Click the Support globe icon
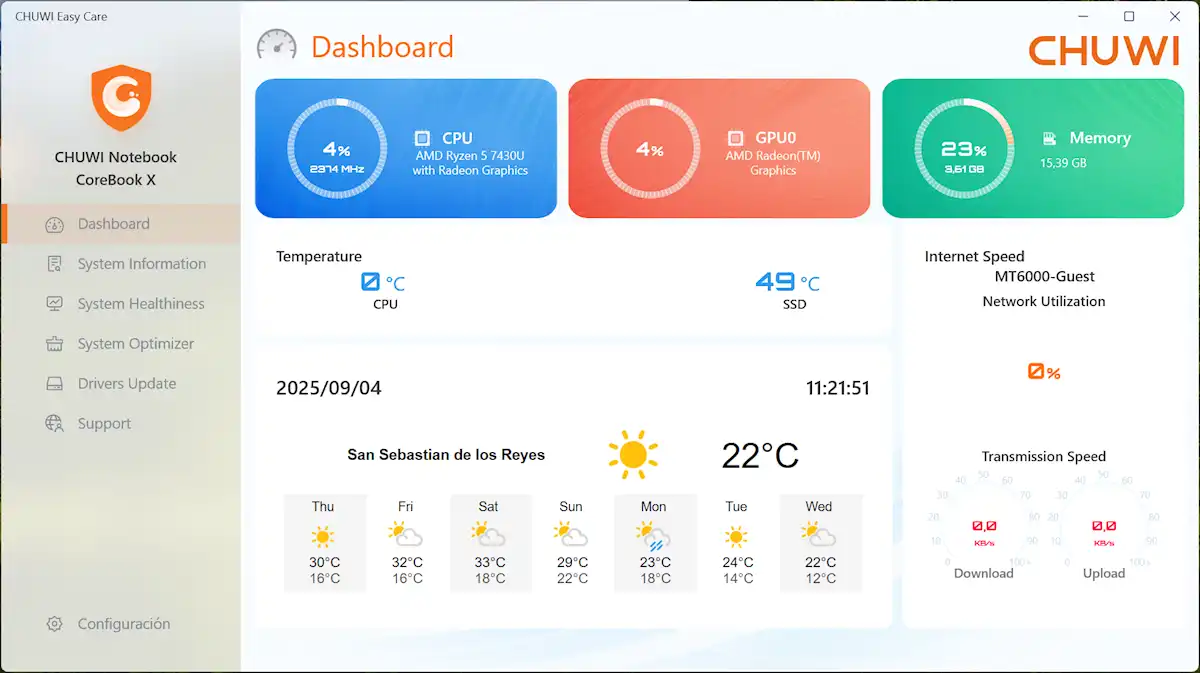The image size is (1200, 673). click(55, 424)
